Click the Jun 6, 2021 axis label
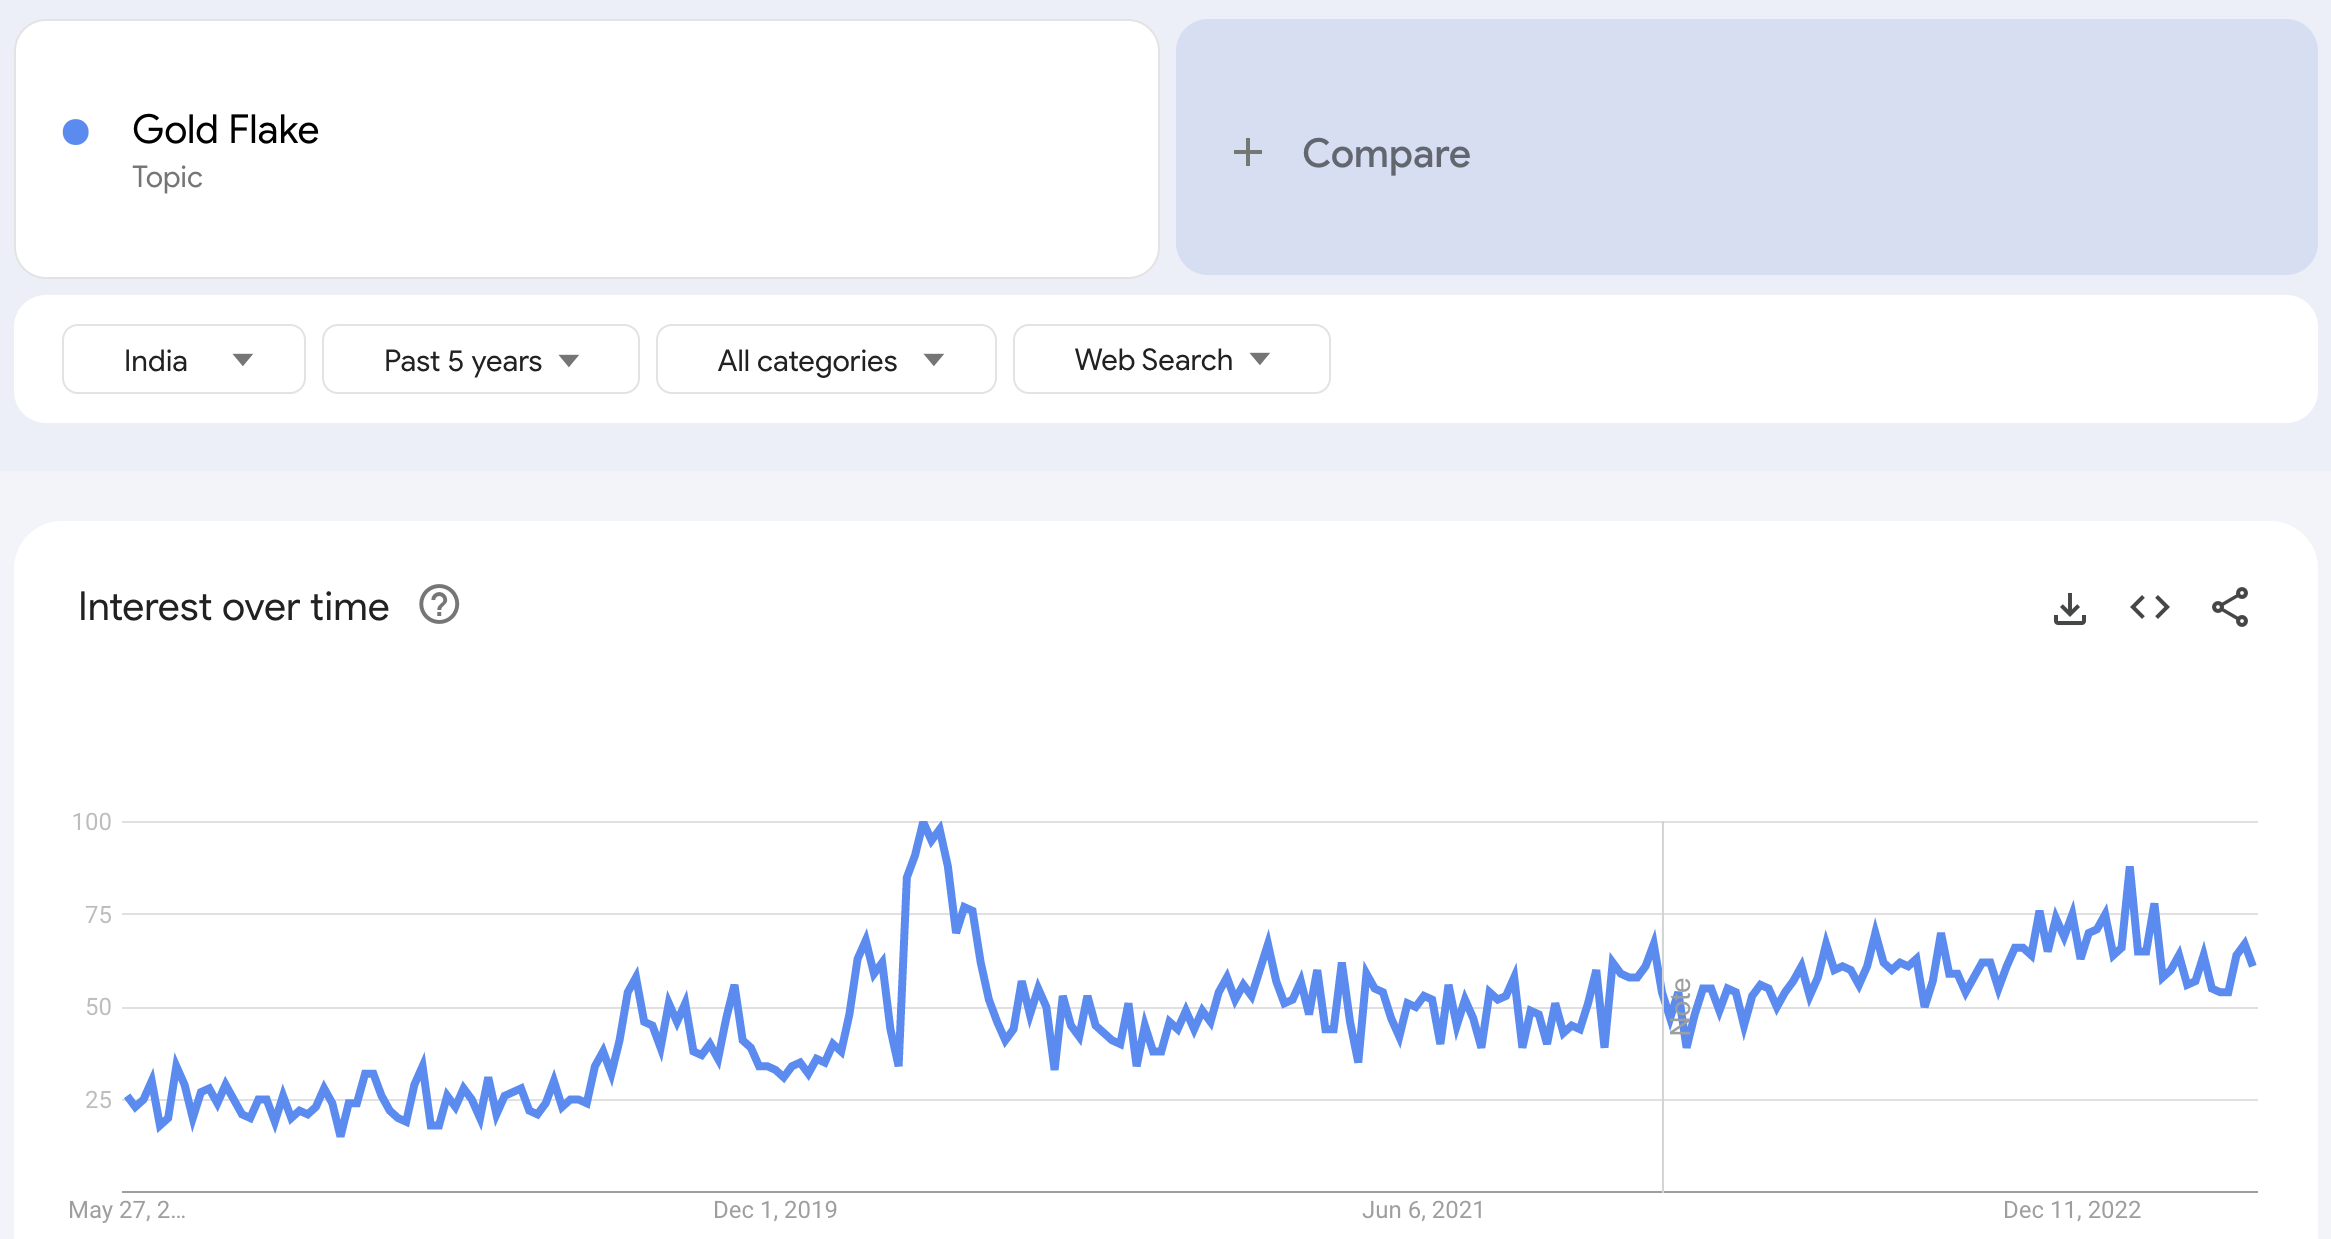The width and height of the screenshot is (2331, 1239). (1423, 1210)
